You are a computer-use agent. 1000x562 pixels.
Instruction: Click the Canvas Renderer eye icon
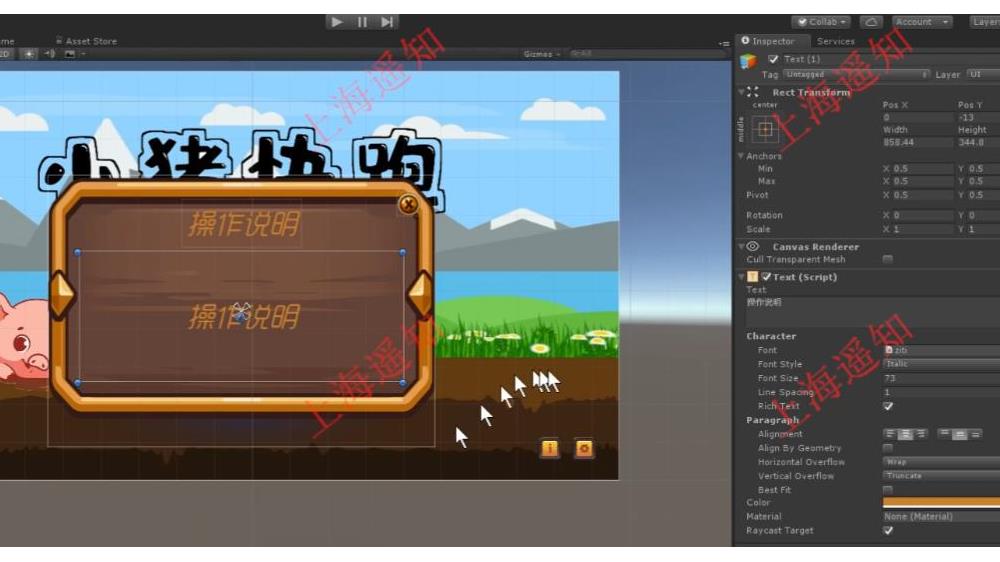(753, 246)
